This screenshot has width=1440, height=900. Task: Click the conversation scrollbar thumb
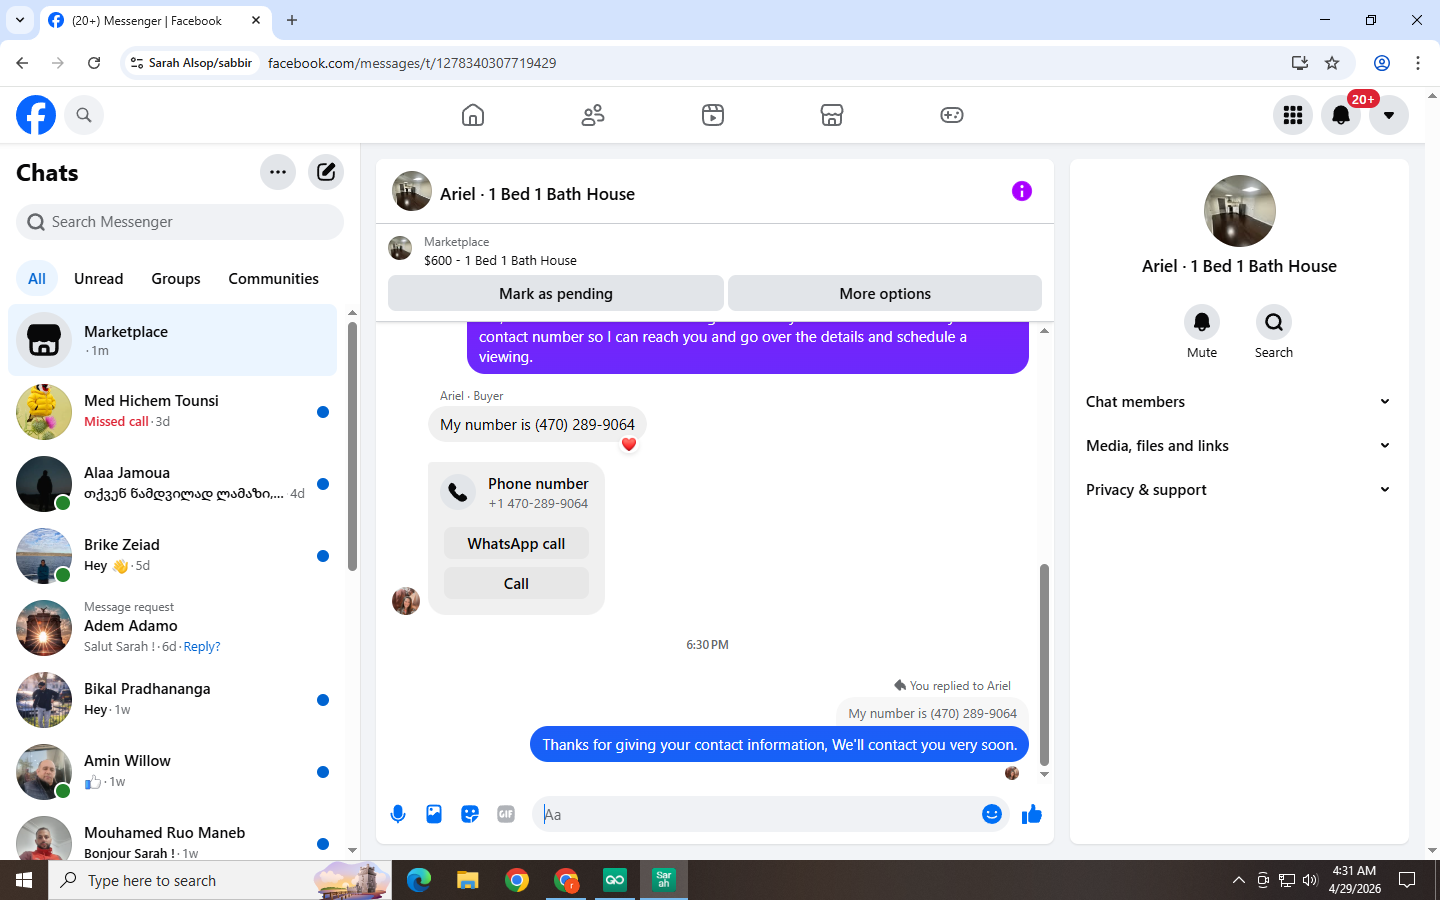(1044, 664)
